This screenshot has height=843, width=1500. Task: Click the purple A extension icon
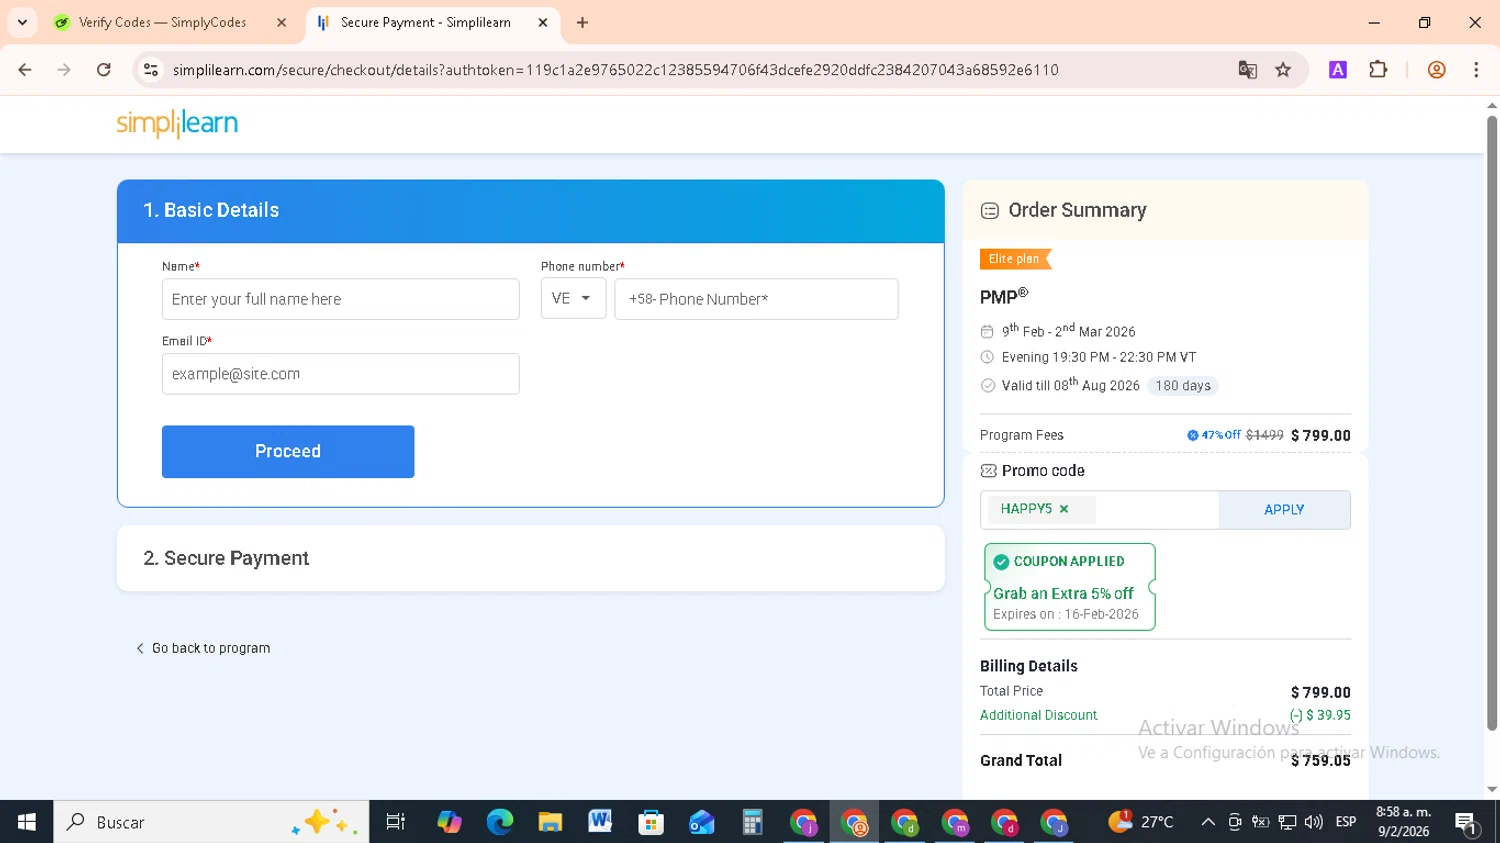pos(1338,70)
